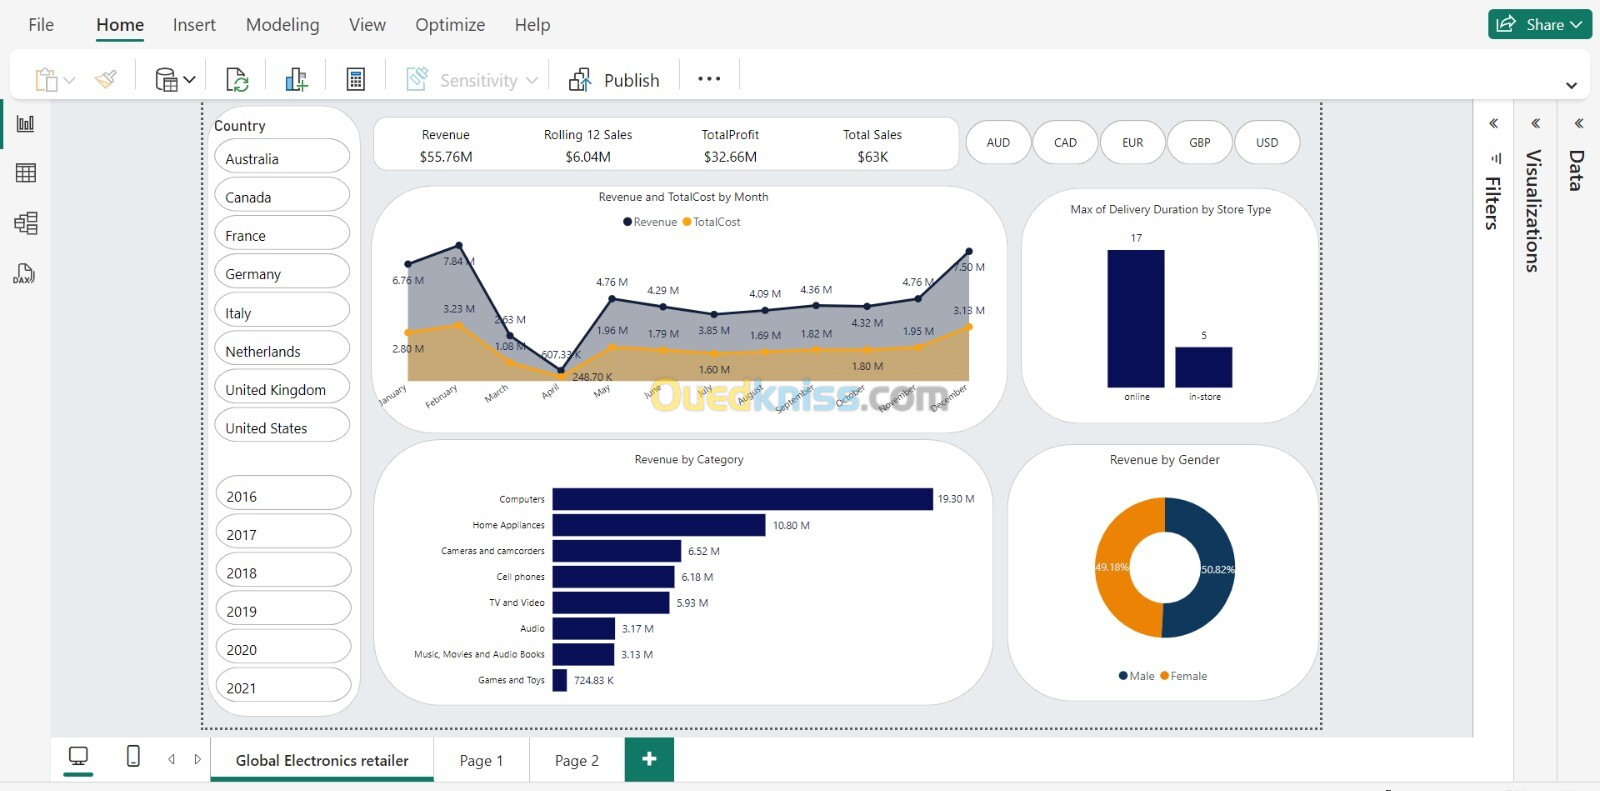Open the Paste clipboard icon
The height and width of the screenshot is (791, 1600).
46,80
